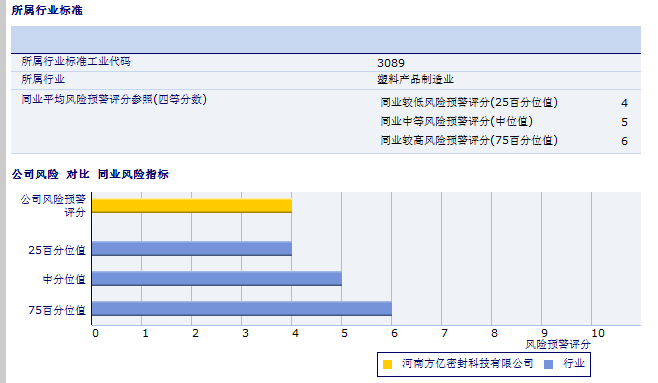Image resolution: width=658 pixels, height=383 pixels.
Task: Click the empty blue table header band
Action: [x=326, y=39]
